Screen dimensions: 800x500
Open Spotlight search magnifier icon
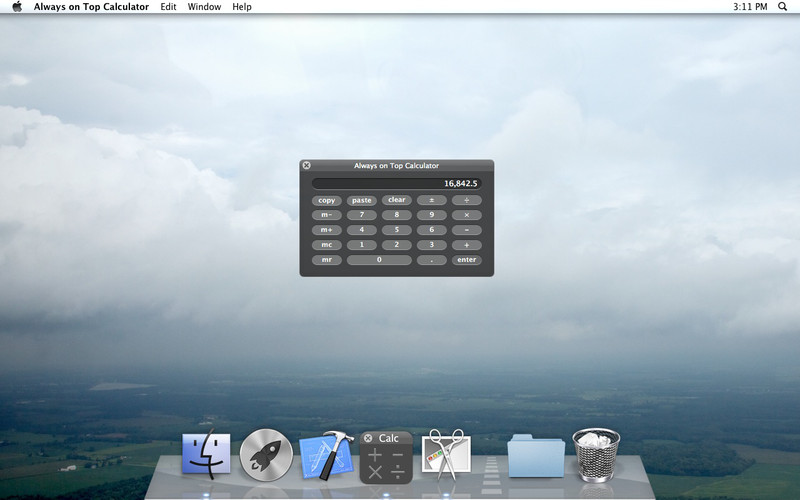pos(782,7)
